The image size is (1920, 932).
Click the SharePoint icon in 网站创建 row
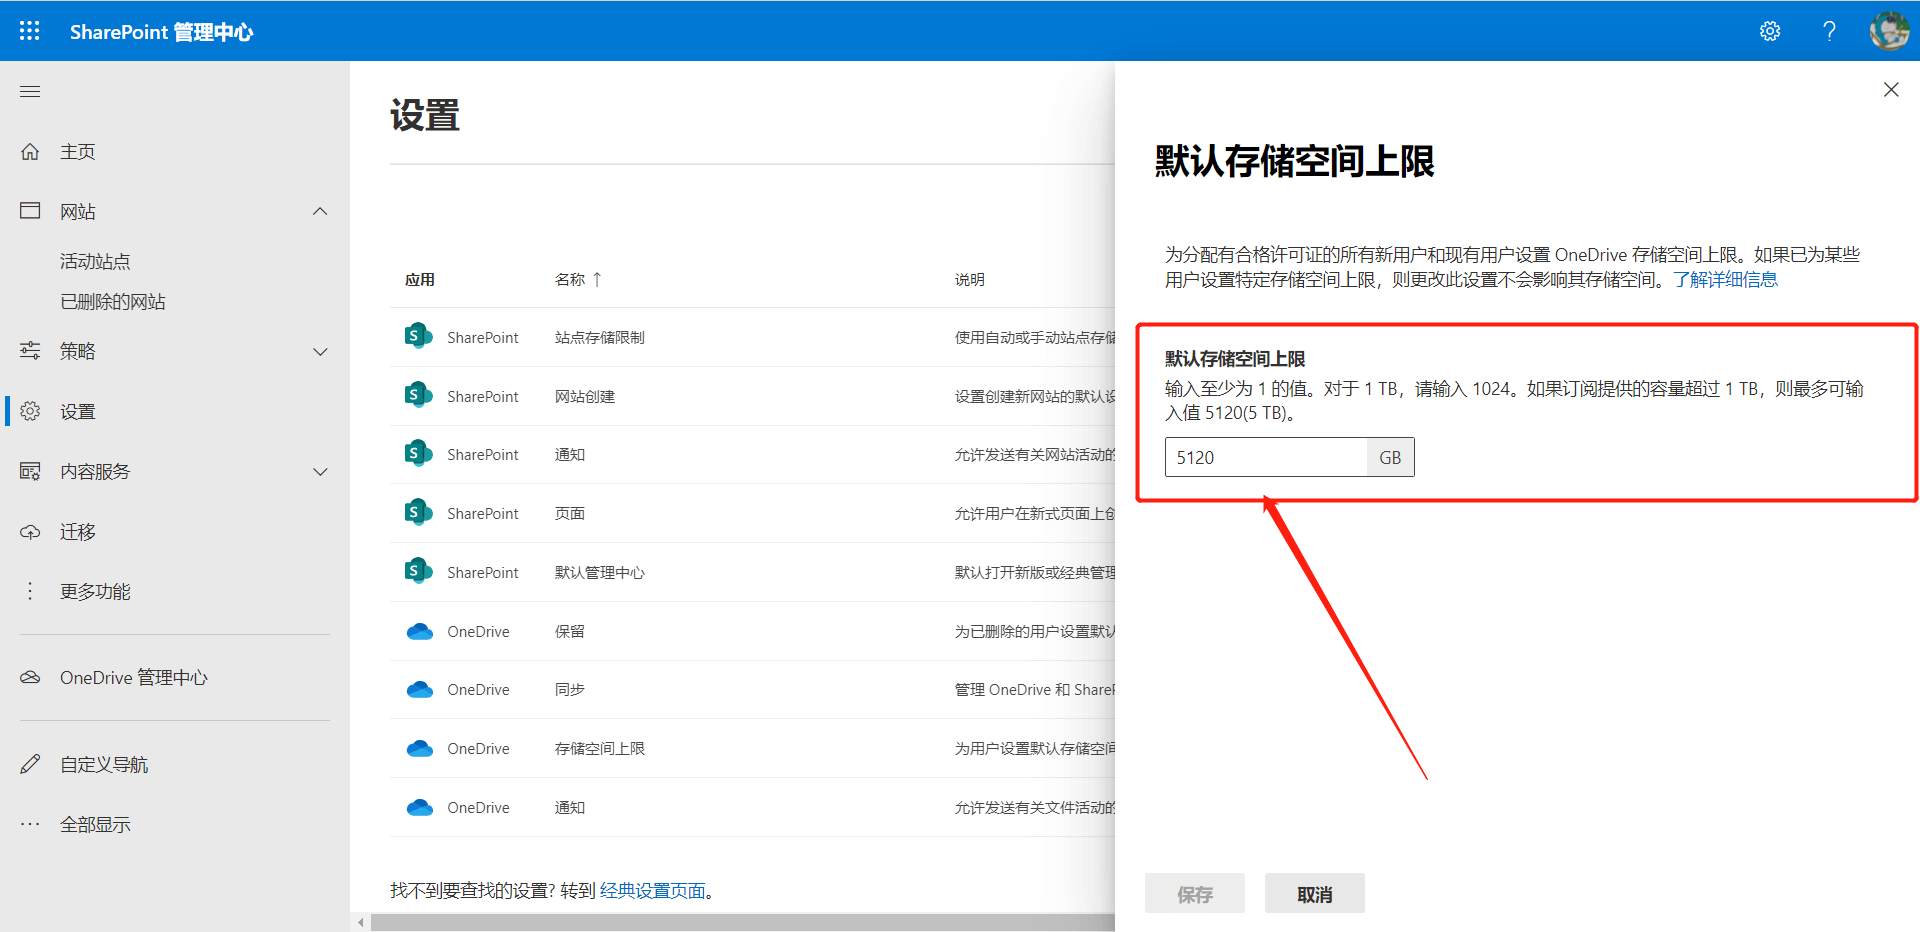click(x=418, y=395)
